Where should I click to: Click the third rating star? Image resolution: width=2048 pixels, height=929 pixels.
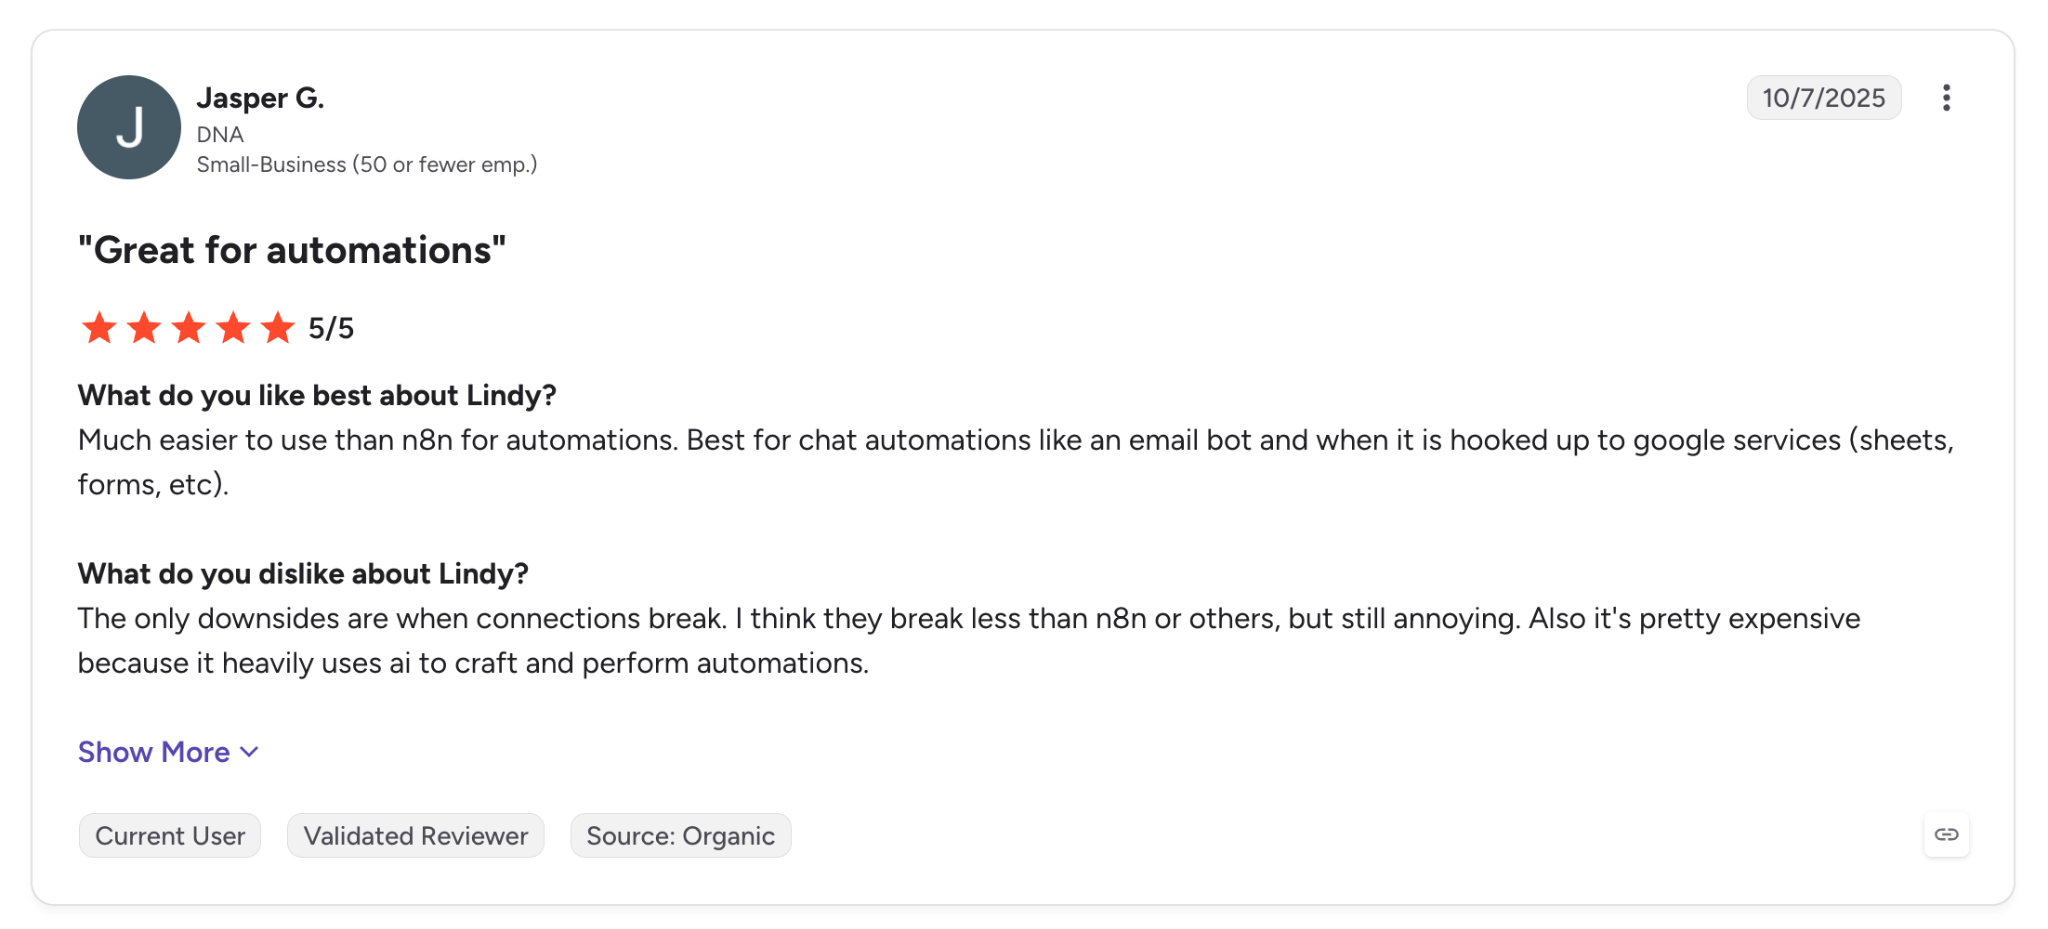(x=188, y=328)
